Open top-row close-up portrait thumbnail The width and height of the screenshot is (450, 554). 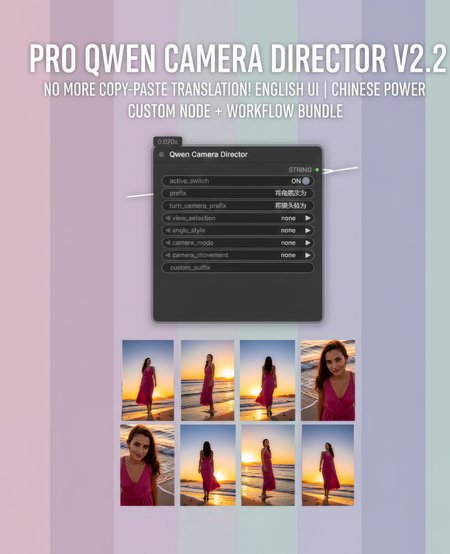point(328,380)
